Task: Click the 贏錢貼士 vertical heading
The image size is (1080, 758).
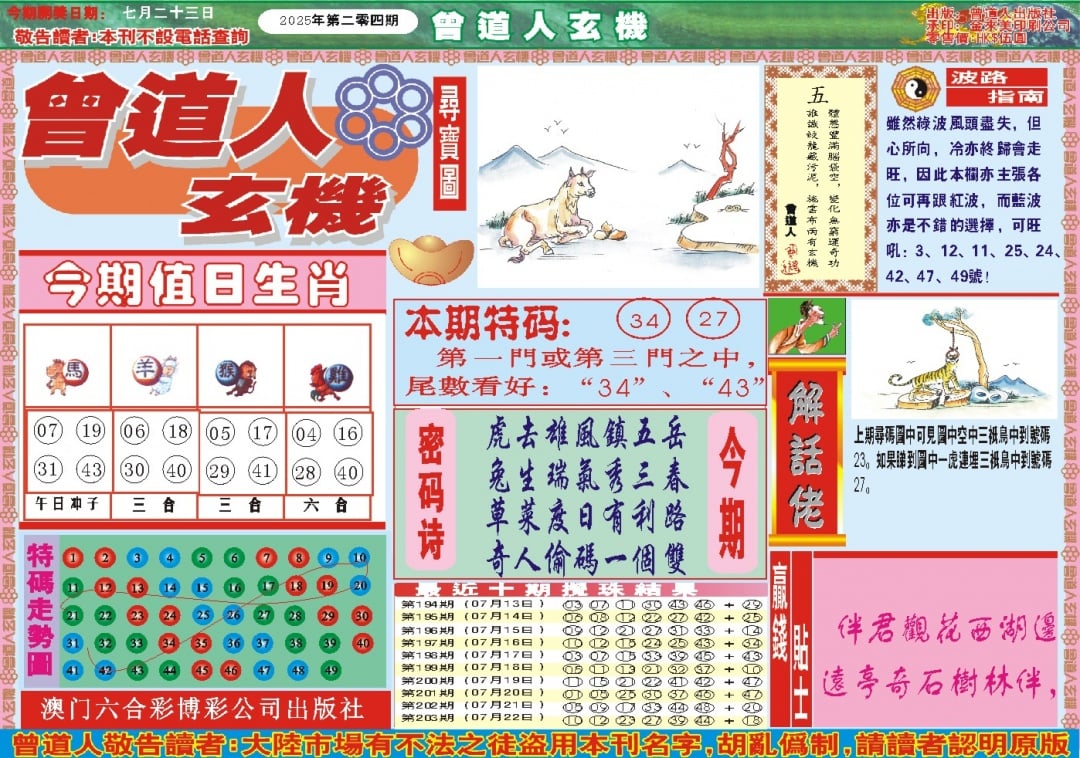Action: point(791,638)
